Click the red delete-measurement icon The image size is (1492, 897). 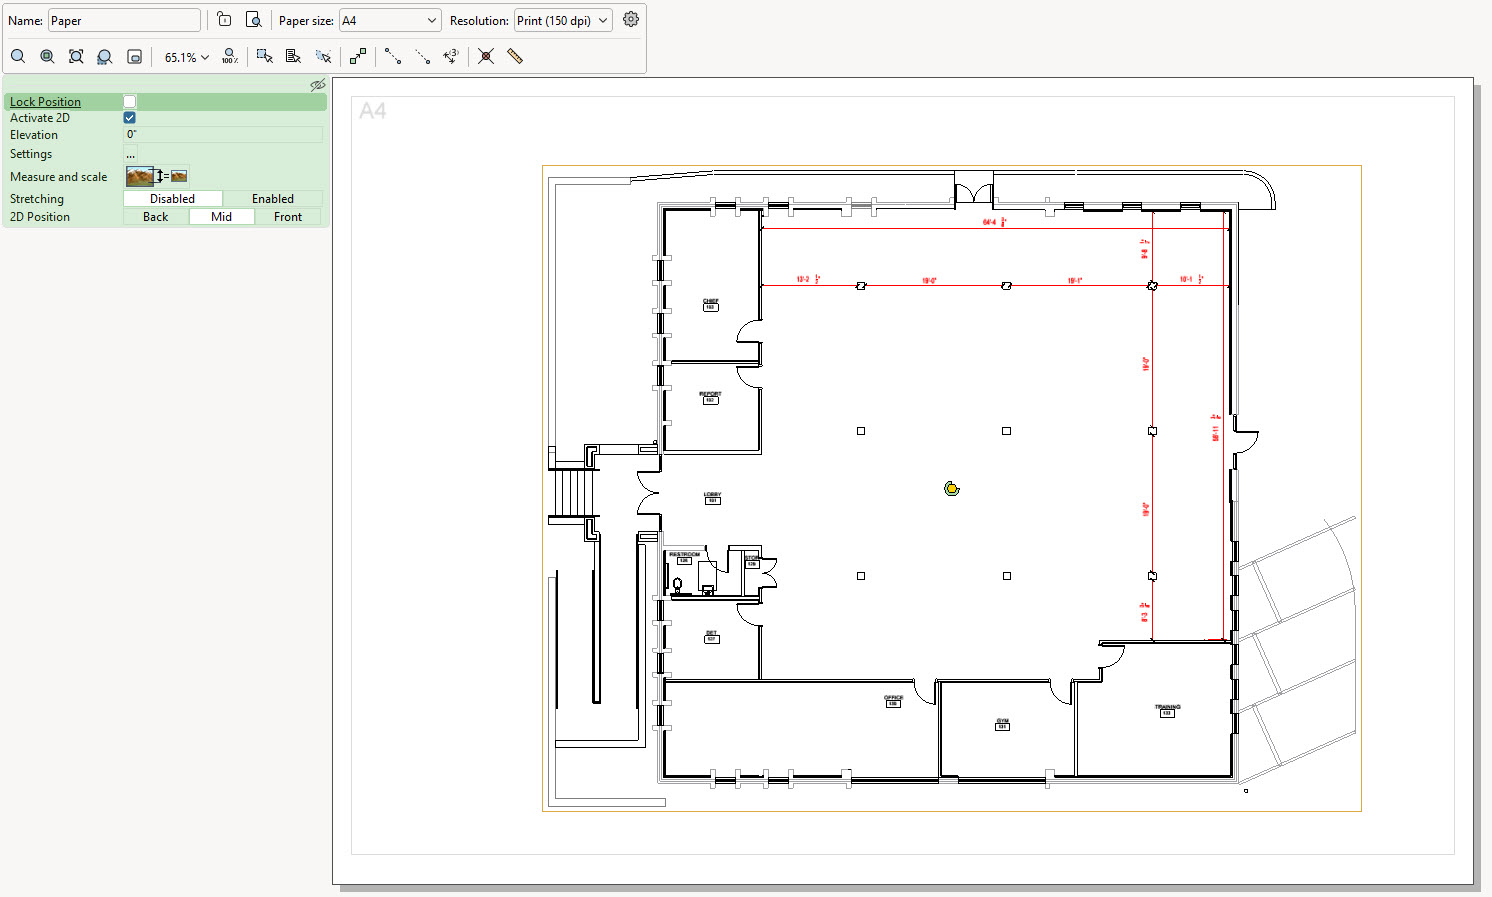point(486,56)
